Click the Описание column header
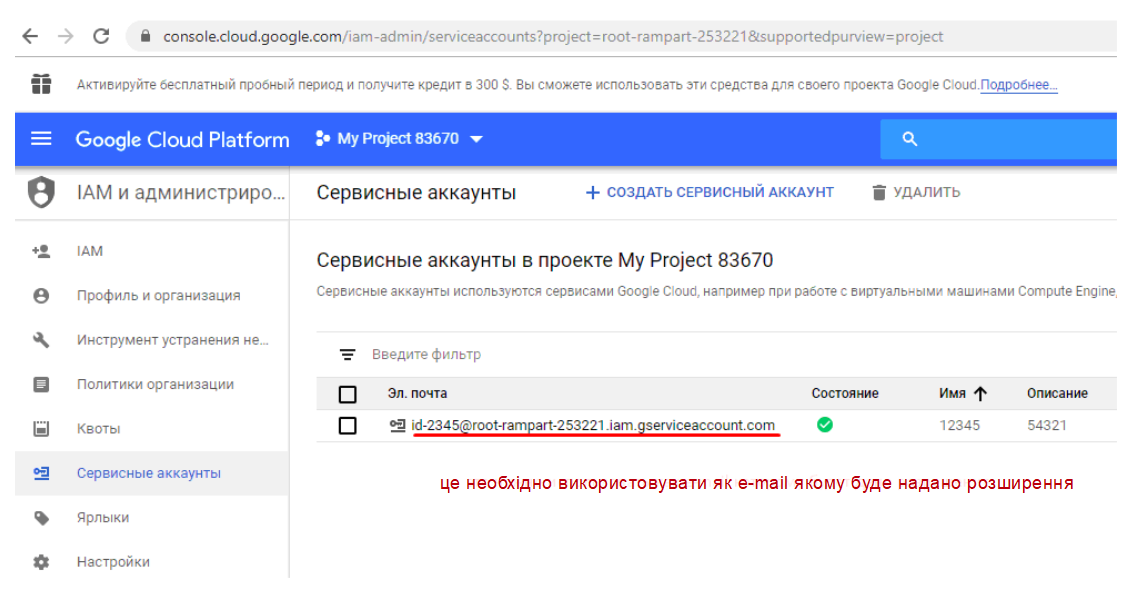The image size is (1133, 596). (x=1057, y=393)
